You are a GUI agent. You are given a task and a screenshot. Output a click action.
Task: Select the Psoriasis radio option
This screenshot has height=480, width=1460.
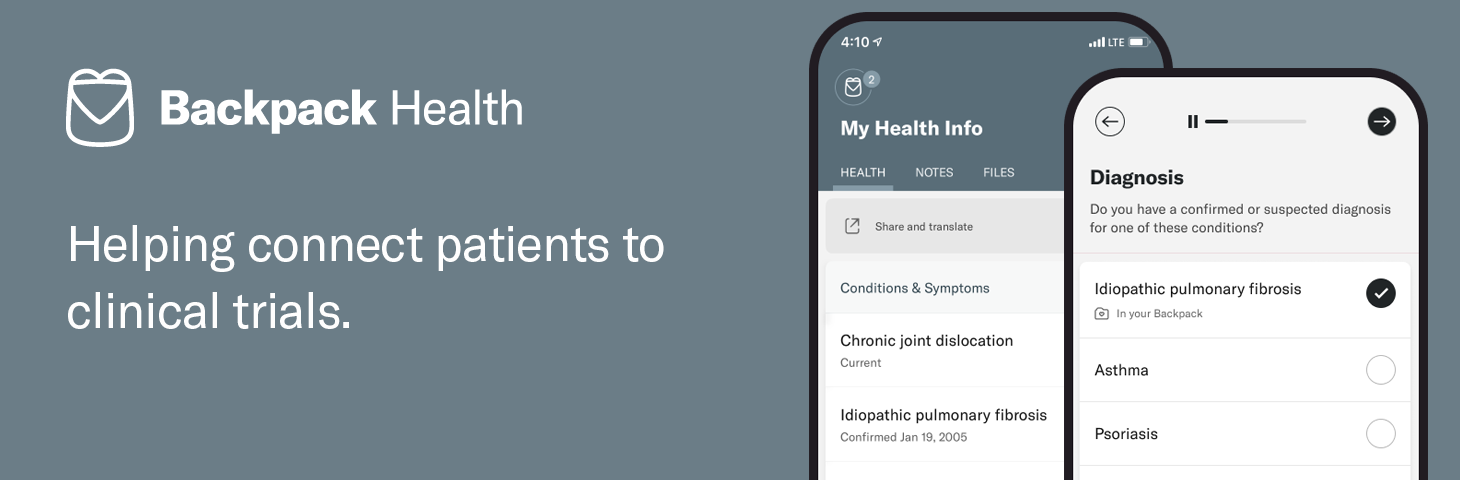[1380, 434]
